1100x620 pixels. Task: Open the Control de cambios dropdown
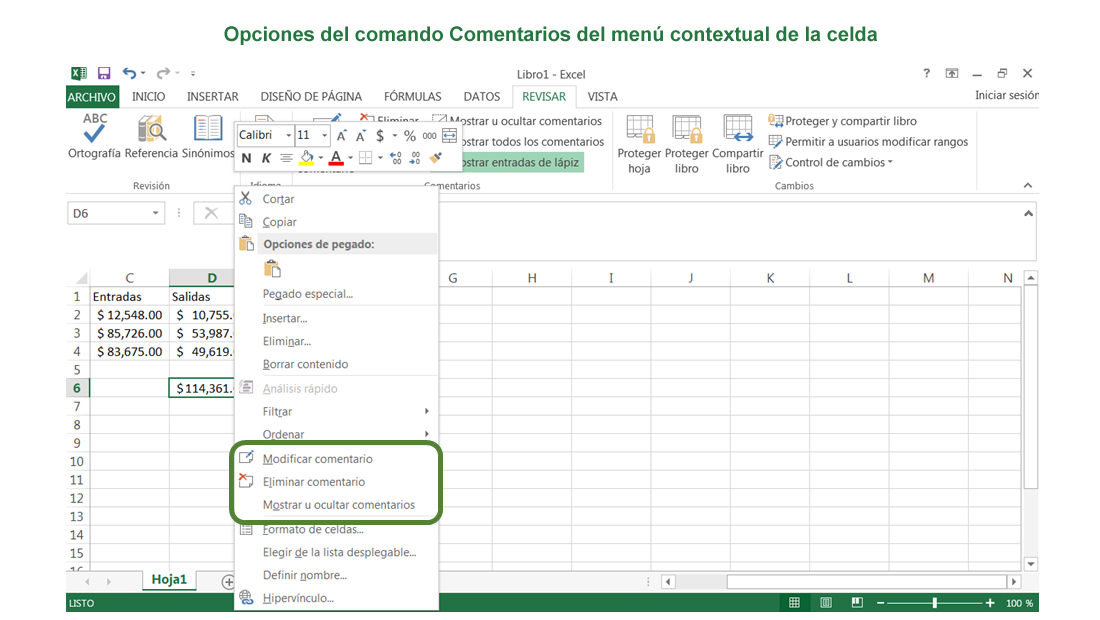tap(833, 163)
